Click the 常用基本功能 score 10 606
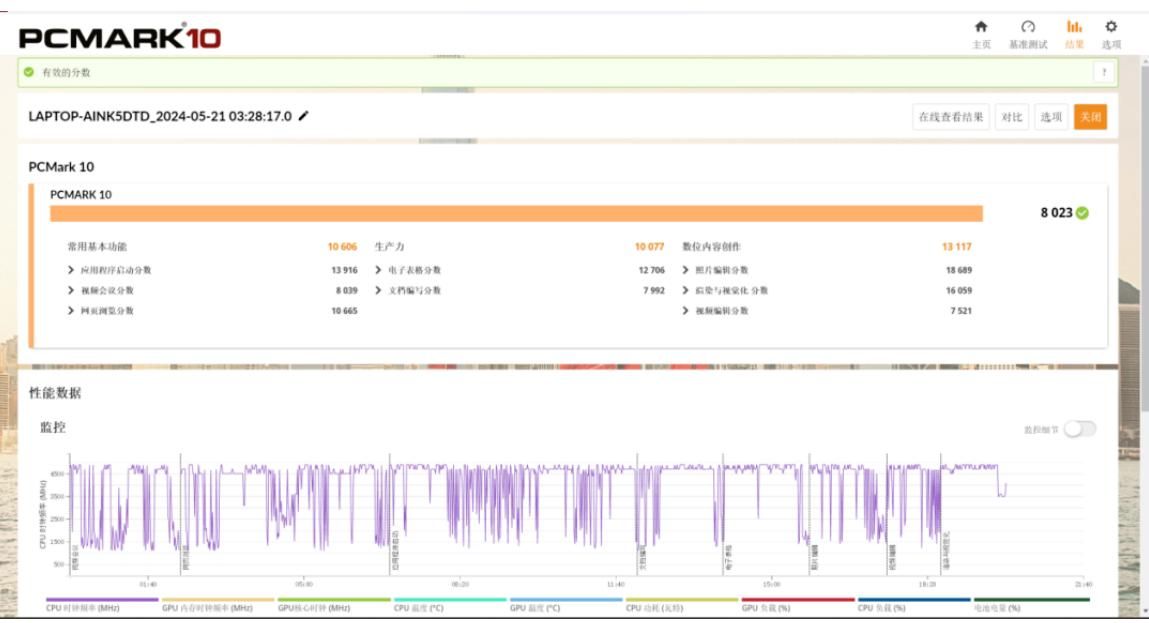Image resolution: width=1149 pixels, height=623 pixels. [x=342, y=246]
